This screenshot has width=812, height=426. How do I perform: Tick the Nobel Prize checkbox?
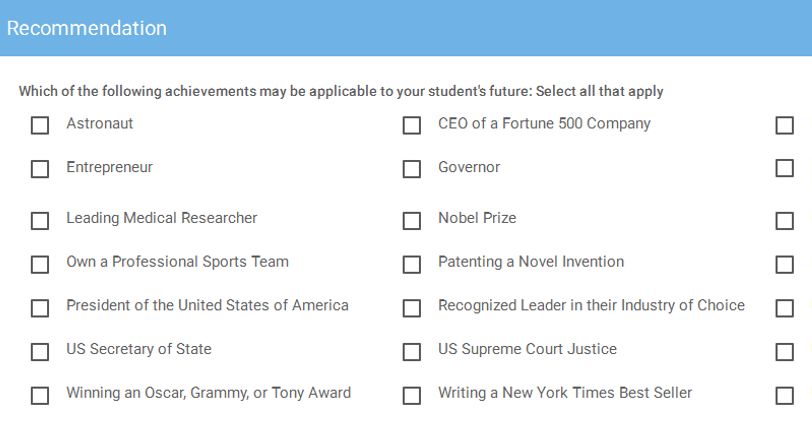click(411, 221)
